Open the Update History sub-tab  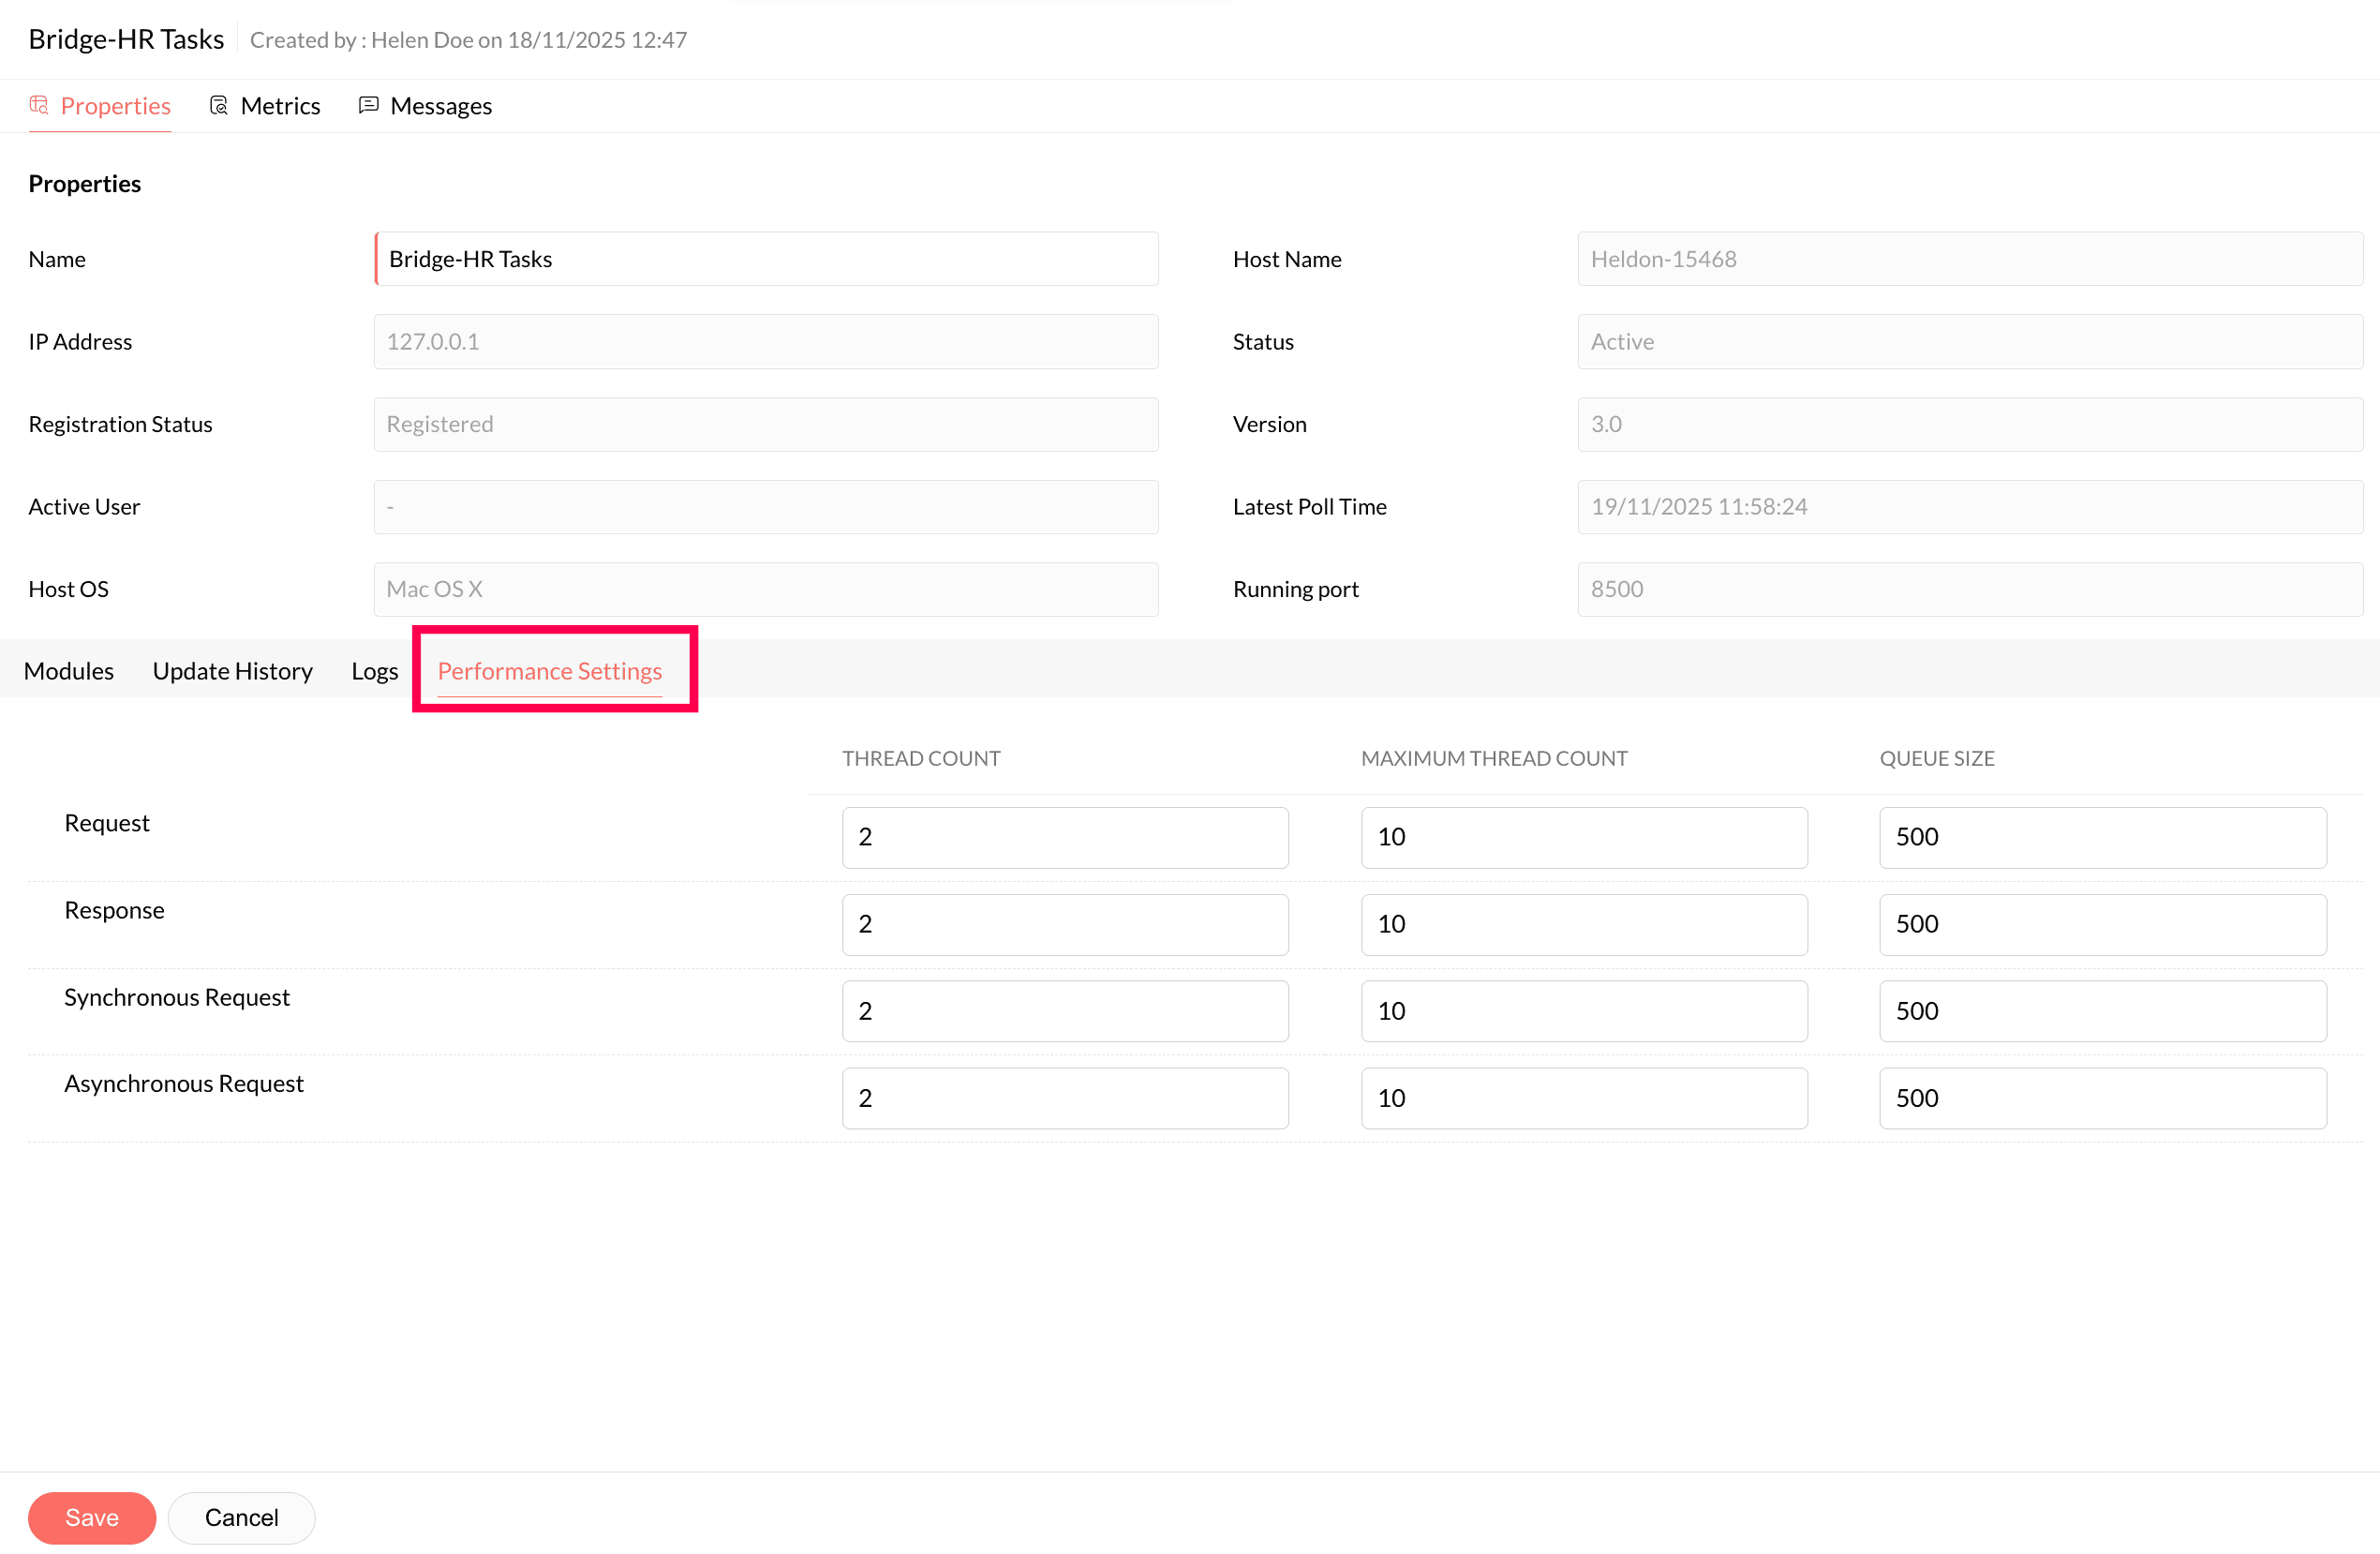(232, 670)
